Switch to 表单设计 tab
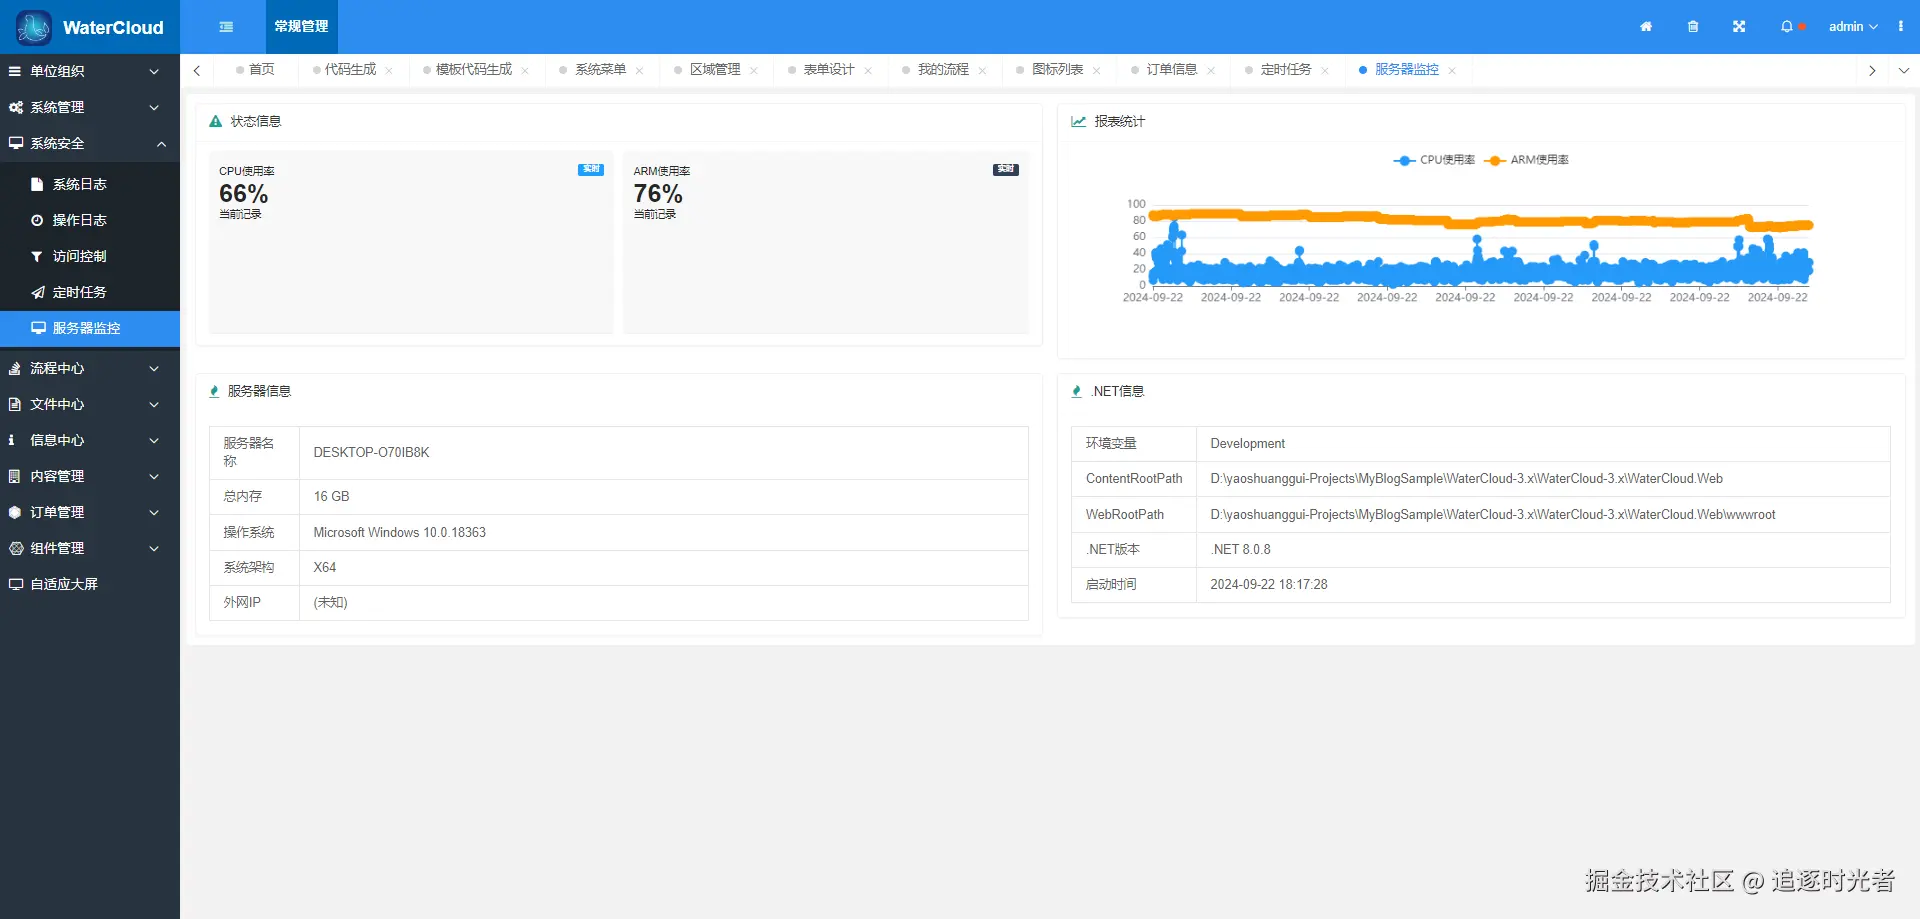This screenshot has width=1920, height=919. pyautogui.click(x=829, y=70)
